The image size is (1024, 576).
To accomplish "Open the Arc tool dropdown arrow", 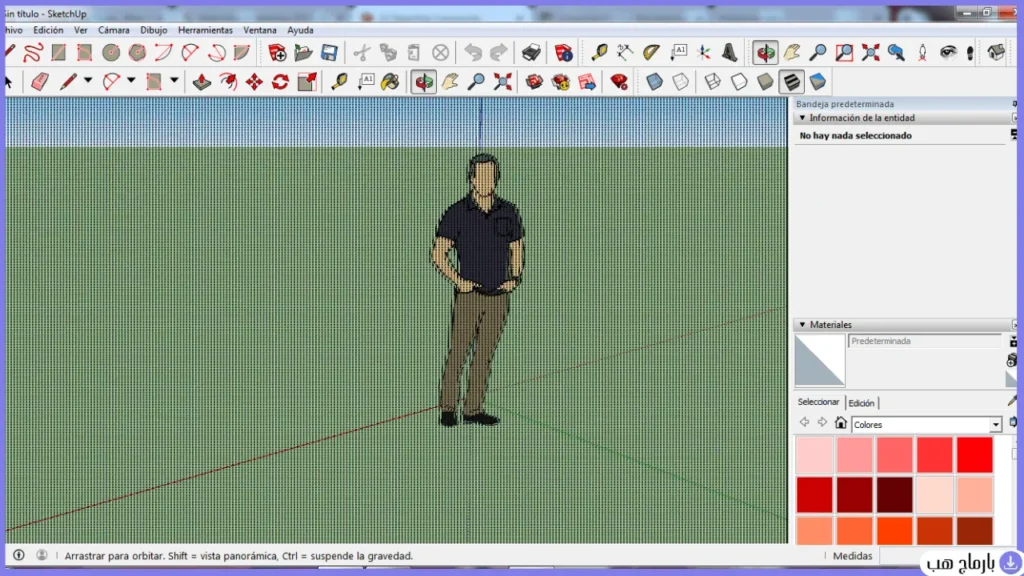I will [131, 81].
